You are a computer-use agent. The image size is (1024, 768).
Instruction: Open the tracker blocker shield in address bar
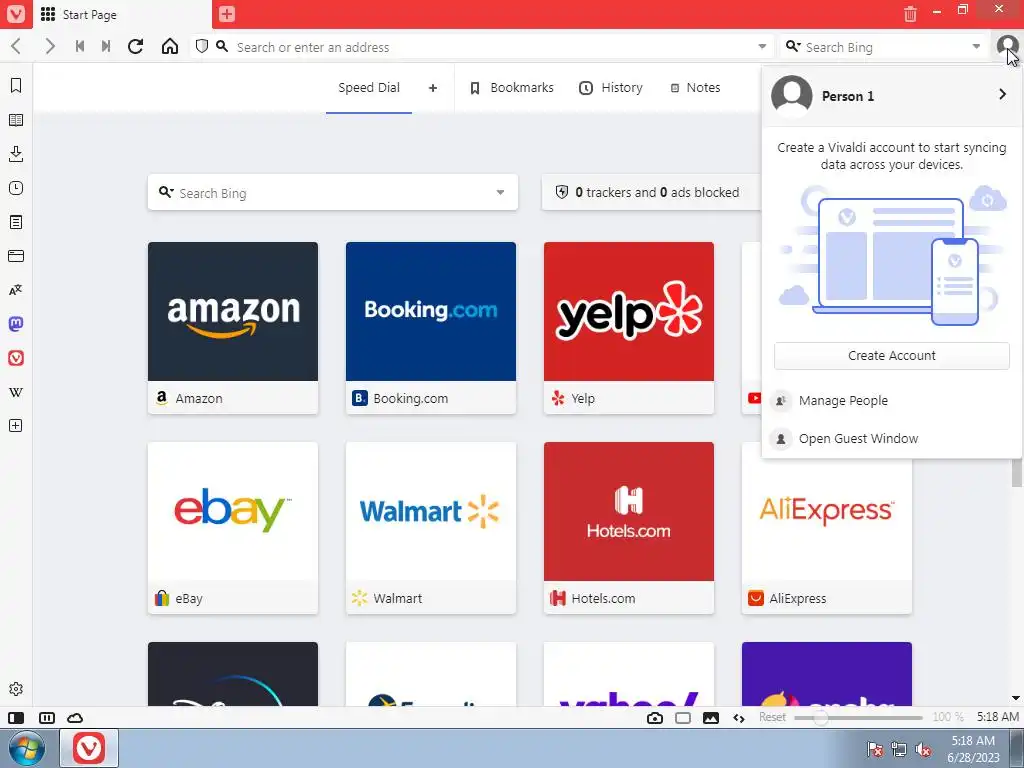(x=202, y=46)
